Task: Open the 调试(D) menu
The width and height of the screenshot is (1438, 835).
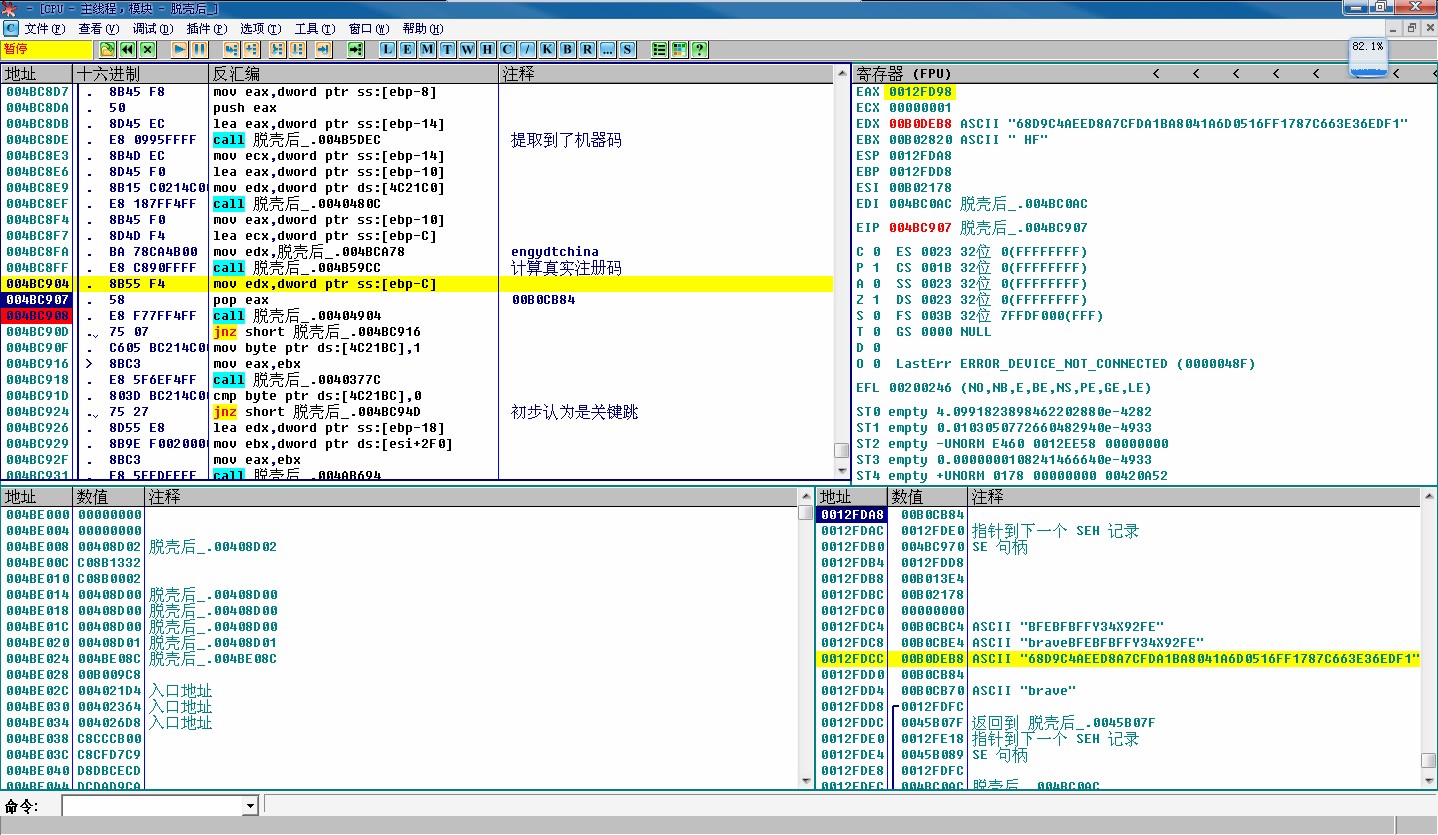Action: (x=153, y=29)
